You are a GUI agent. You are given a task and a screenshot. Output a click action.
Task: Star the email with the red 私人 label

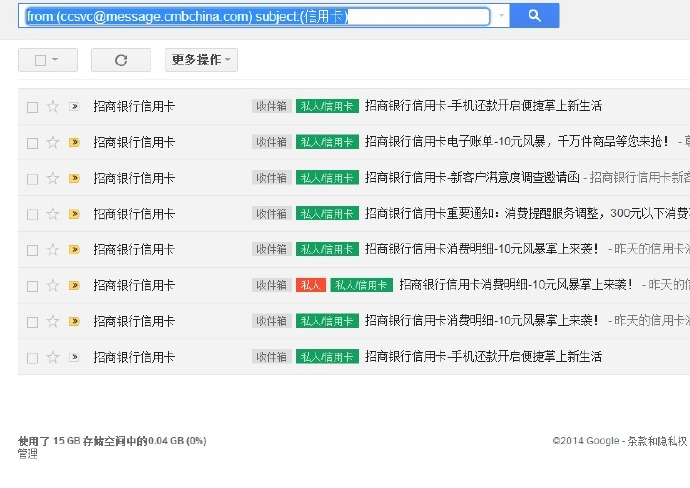pyautogui.click(x=53, y=285)
